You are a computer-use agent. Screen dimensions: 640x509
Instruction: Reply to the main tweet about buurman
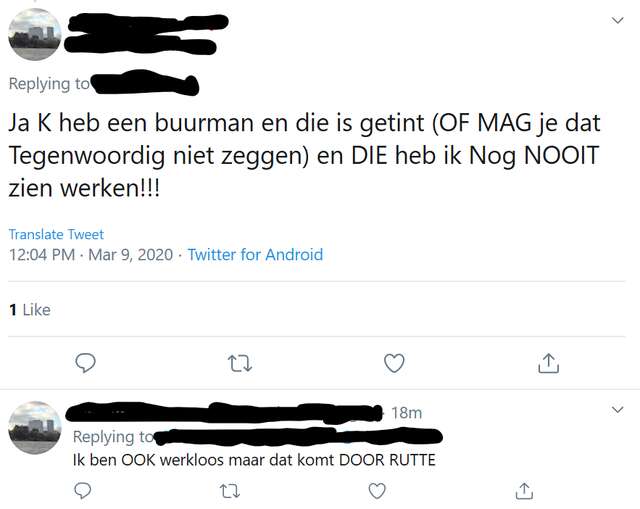85,362
